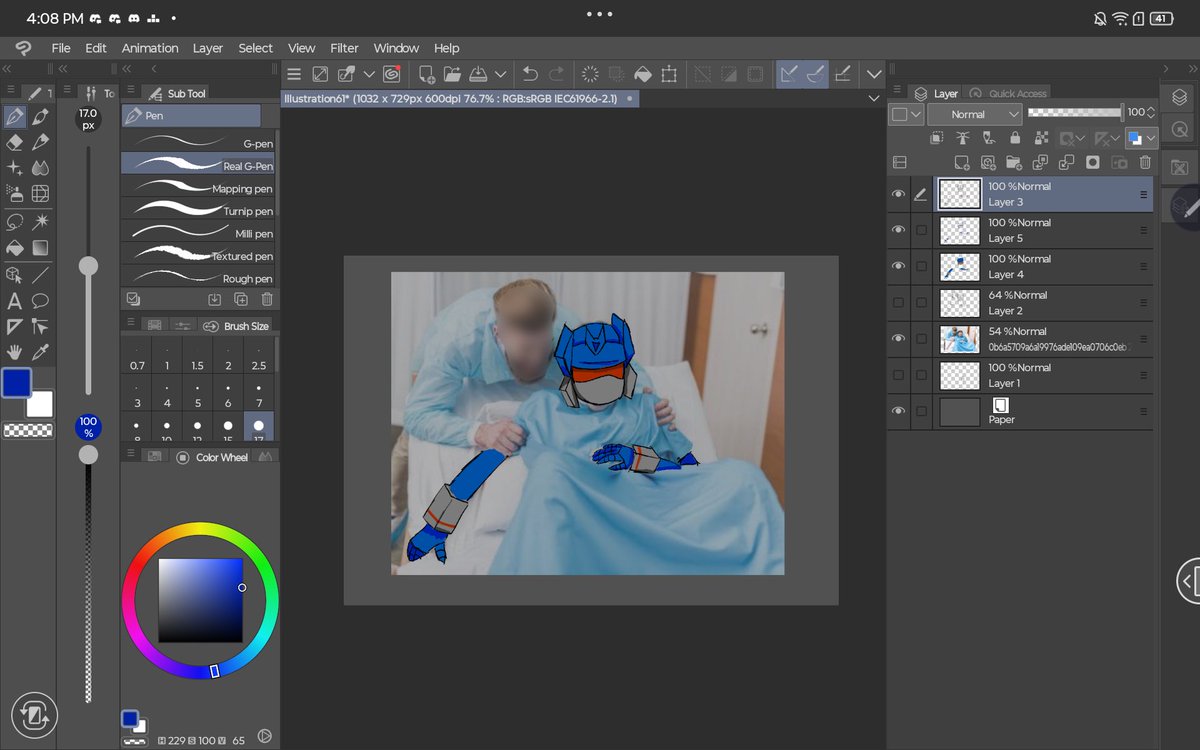Switch to the Quick Access tab
The width and height of the screenshot is (1200, 750).
coord(1008,93)
